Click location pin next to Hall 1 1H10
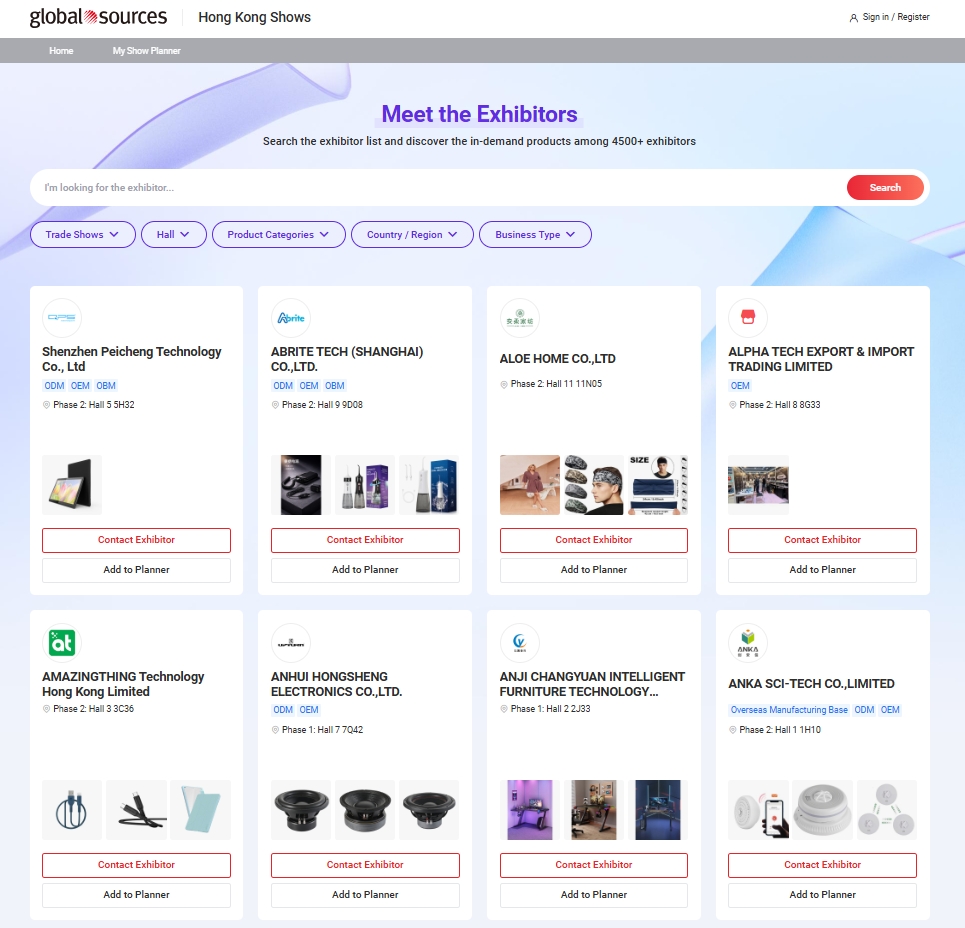 coord(732,730)
